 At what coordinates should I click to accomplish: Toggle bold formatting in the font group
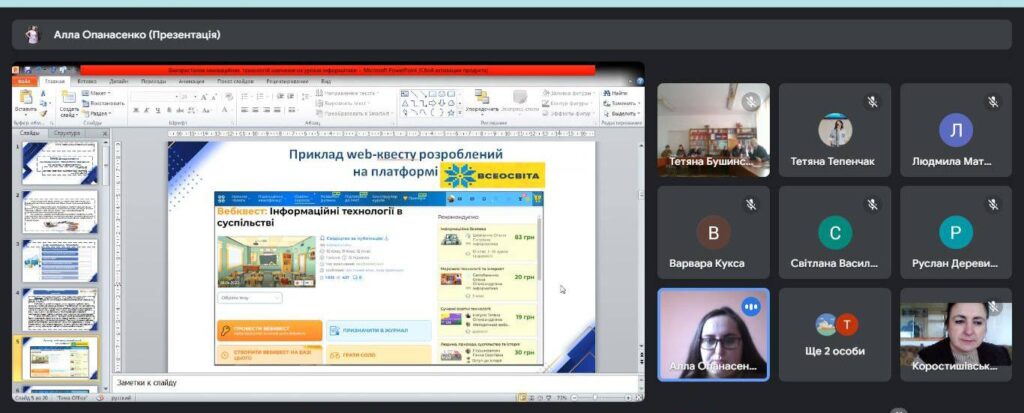tap(135, 110)
